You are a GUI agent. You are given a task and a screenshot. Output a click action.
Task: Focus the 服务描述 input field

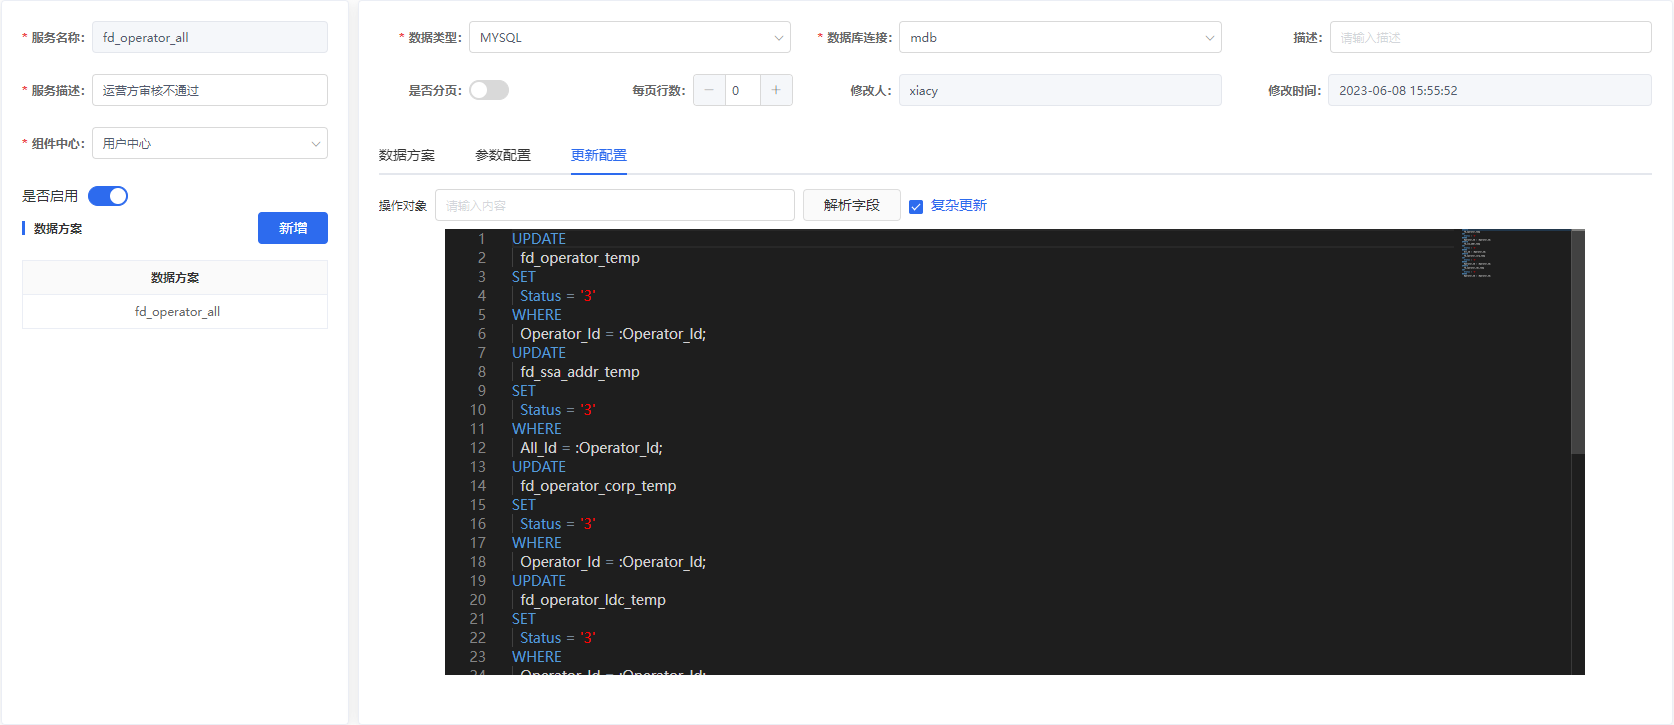[210, 90]
